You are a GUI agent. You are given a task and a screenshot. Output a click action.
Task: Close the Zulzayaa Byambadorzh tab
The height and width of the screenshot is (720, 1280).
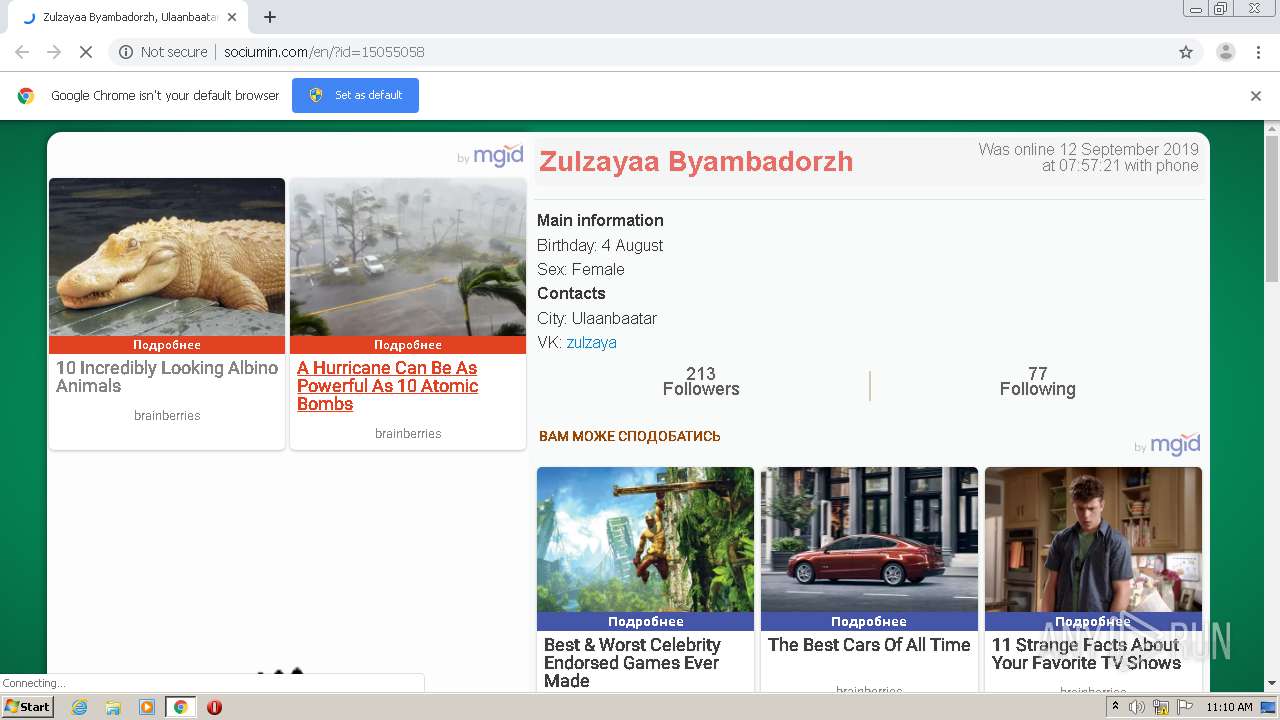pos(232,17)
